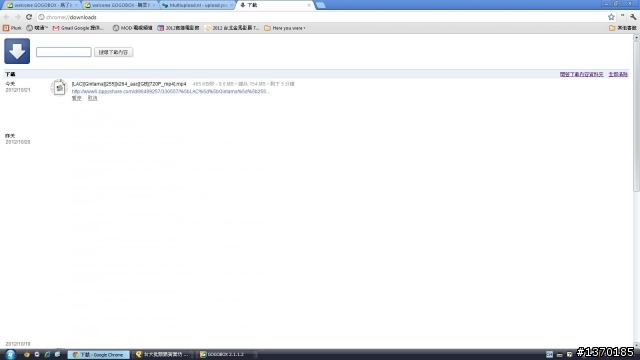Pause the Gintama mp4 download
The width and height of the screenshot is (640, 360).
click(x=76, y=98)
